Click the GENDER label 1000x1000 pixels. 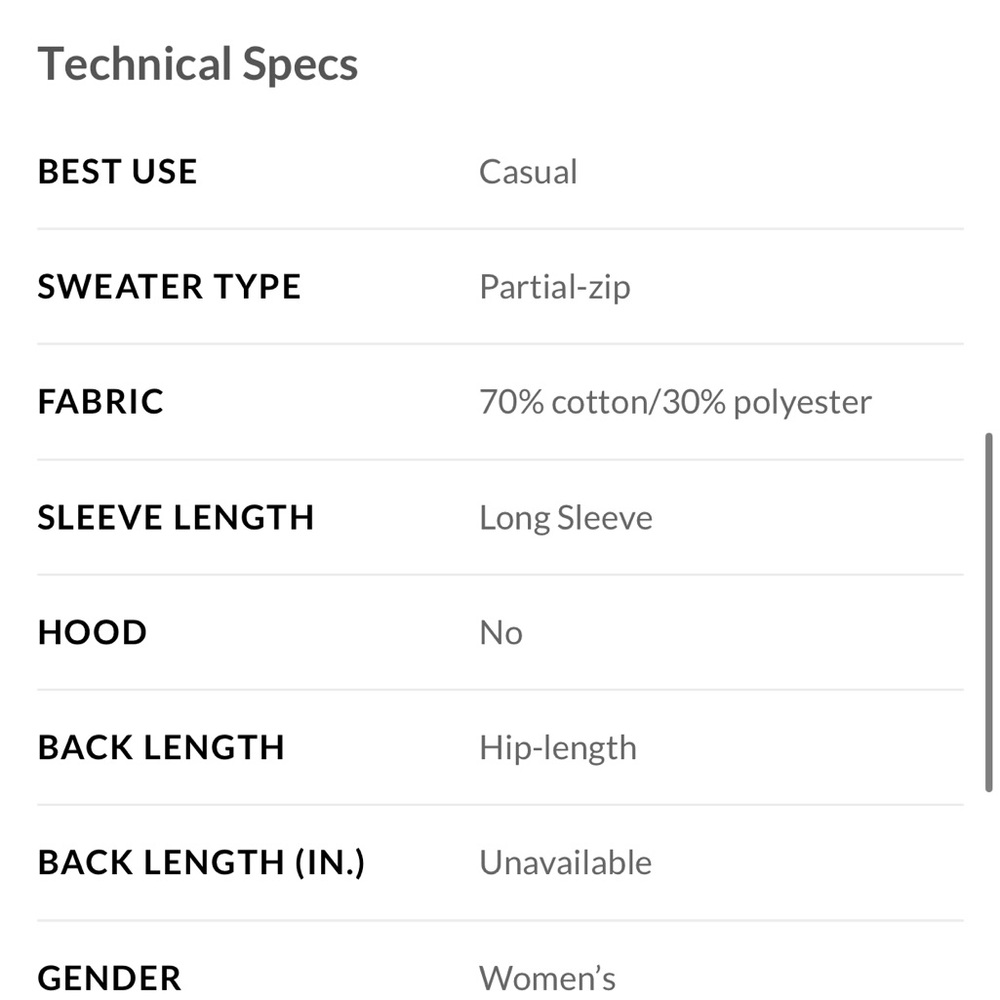click(x=109, y=977)
